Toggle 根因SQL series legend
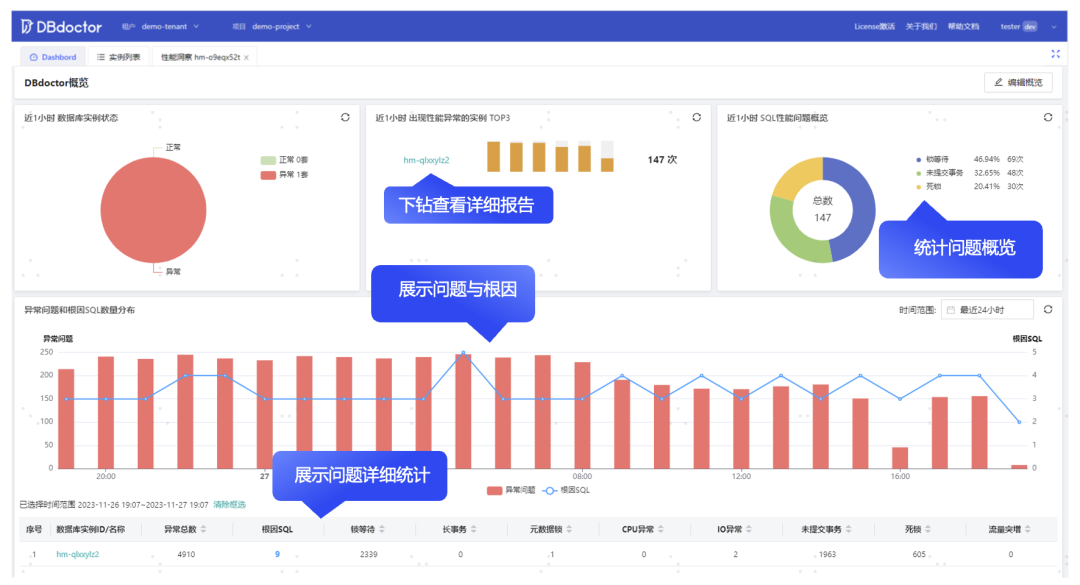Viewport: 1080px width, 585px height. click(x=566, y=491)
